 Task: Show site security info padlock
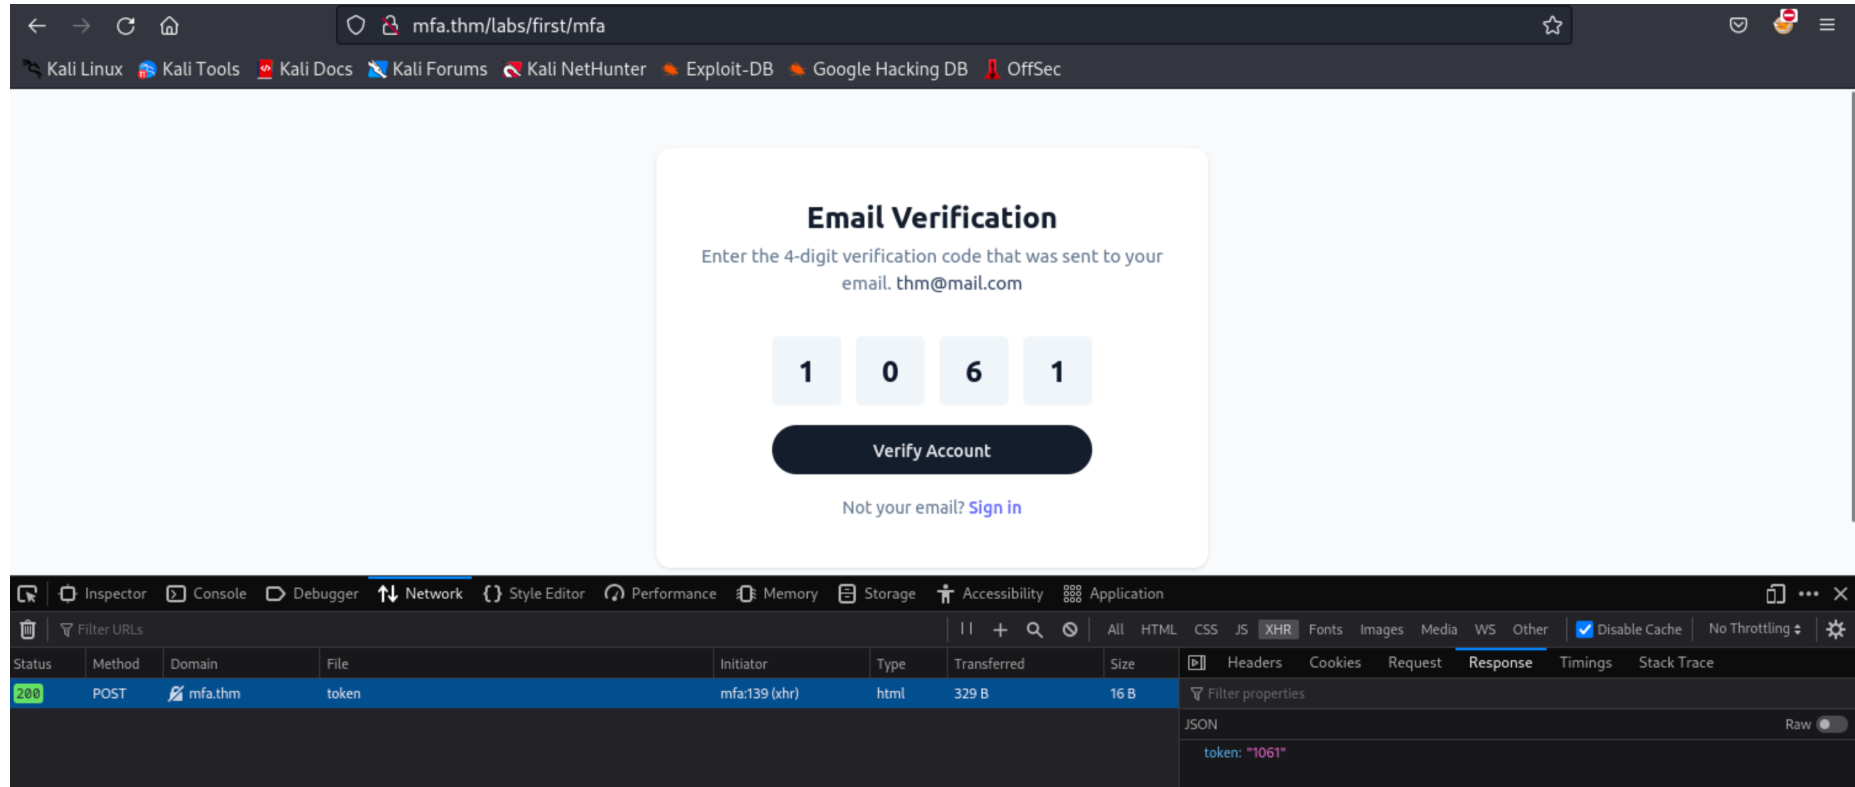point(390,26)
